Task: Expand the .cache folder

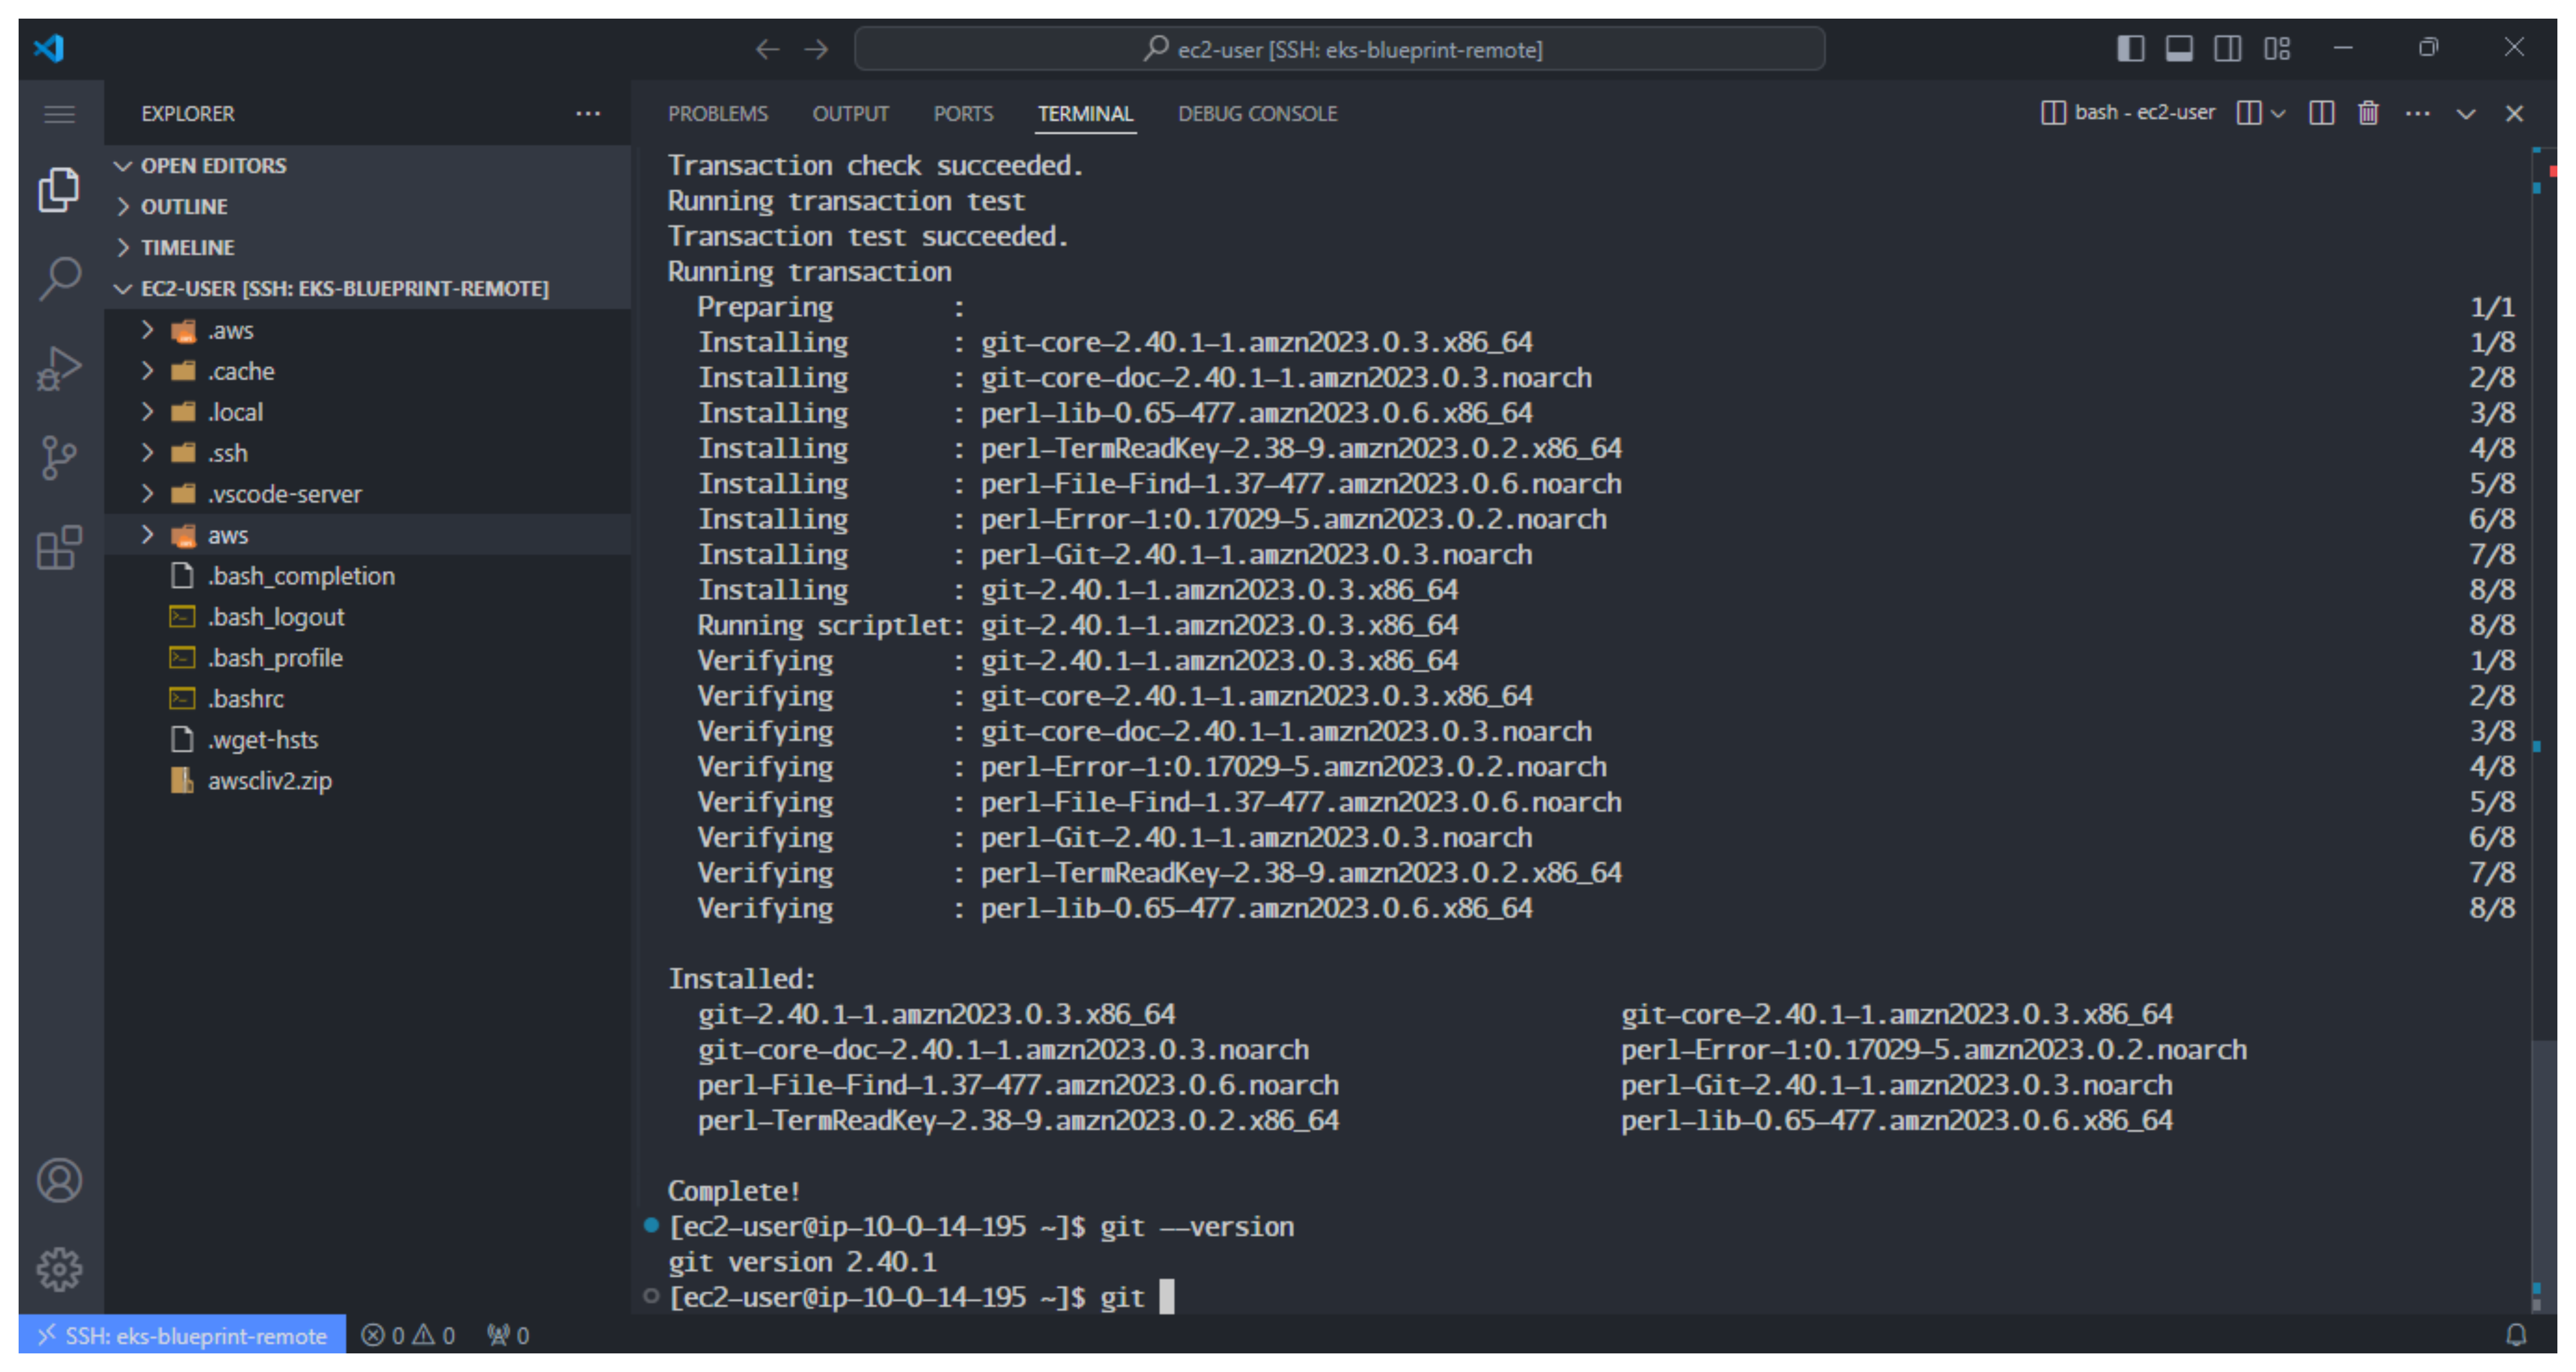Action: (368, 372)
